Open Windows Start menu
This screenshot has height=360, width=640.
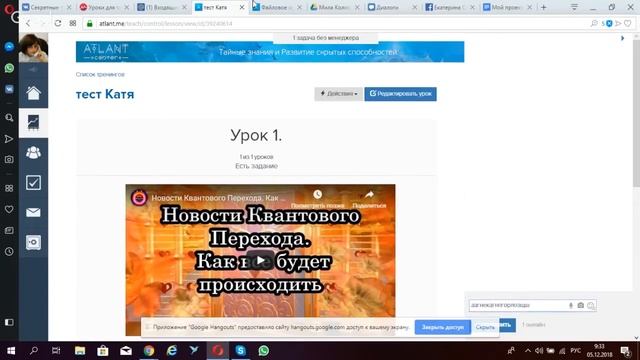pos(11,351)
